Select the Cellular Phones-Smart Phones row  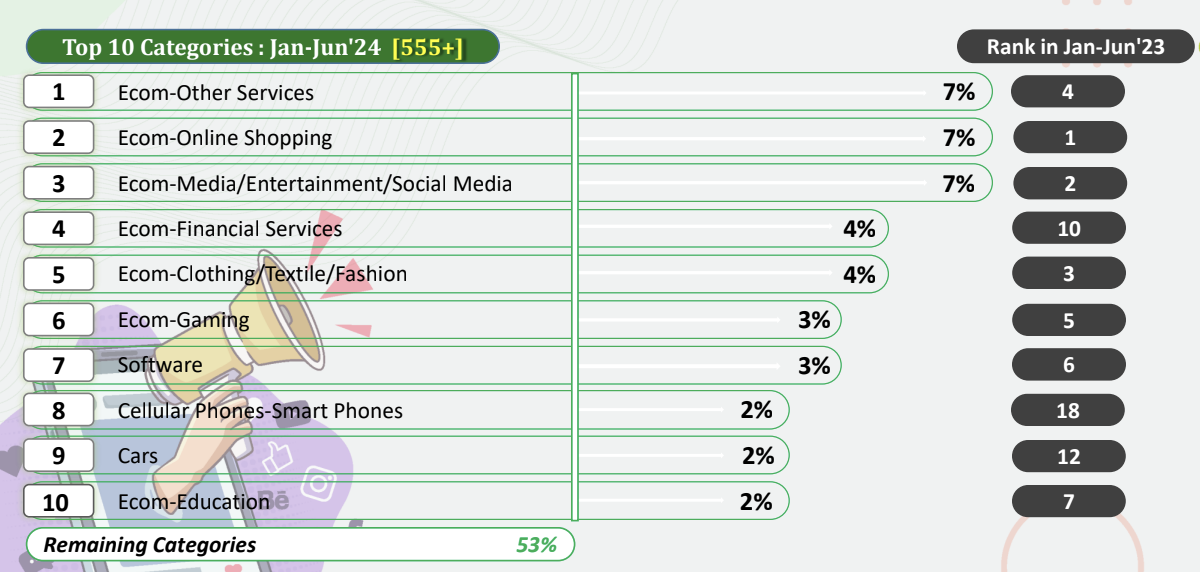coord(260,411)
